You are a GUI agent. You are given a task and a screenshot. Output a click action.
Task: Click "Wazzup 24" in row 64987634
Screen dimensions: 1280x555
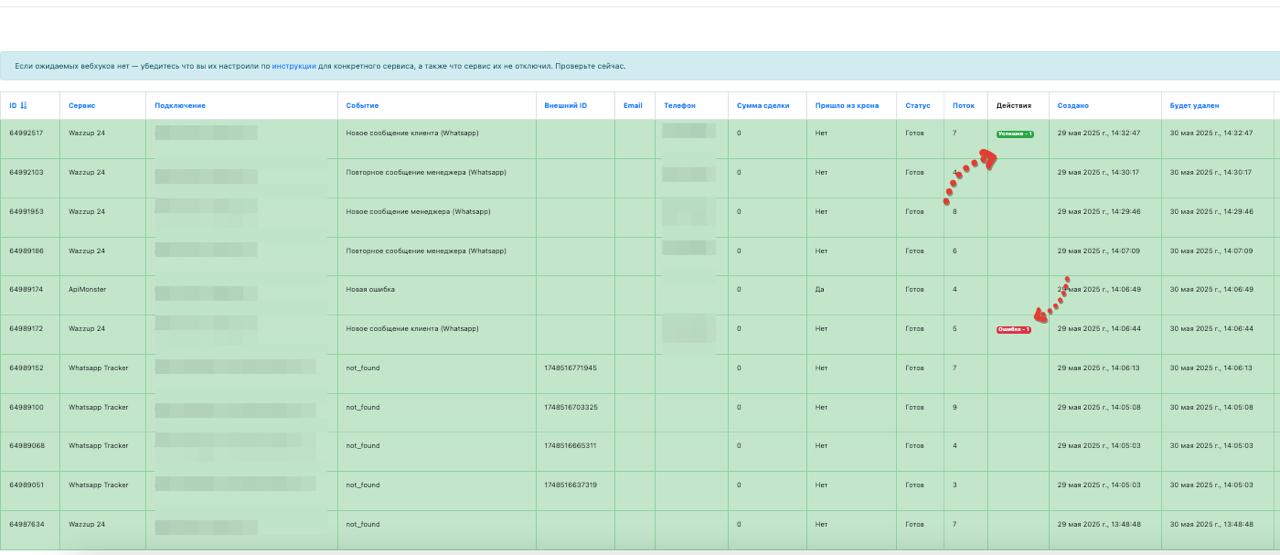coord(86,524)
